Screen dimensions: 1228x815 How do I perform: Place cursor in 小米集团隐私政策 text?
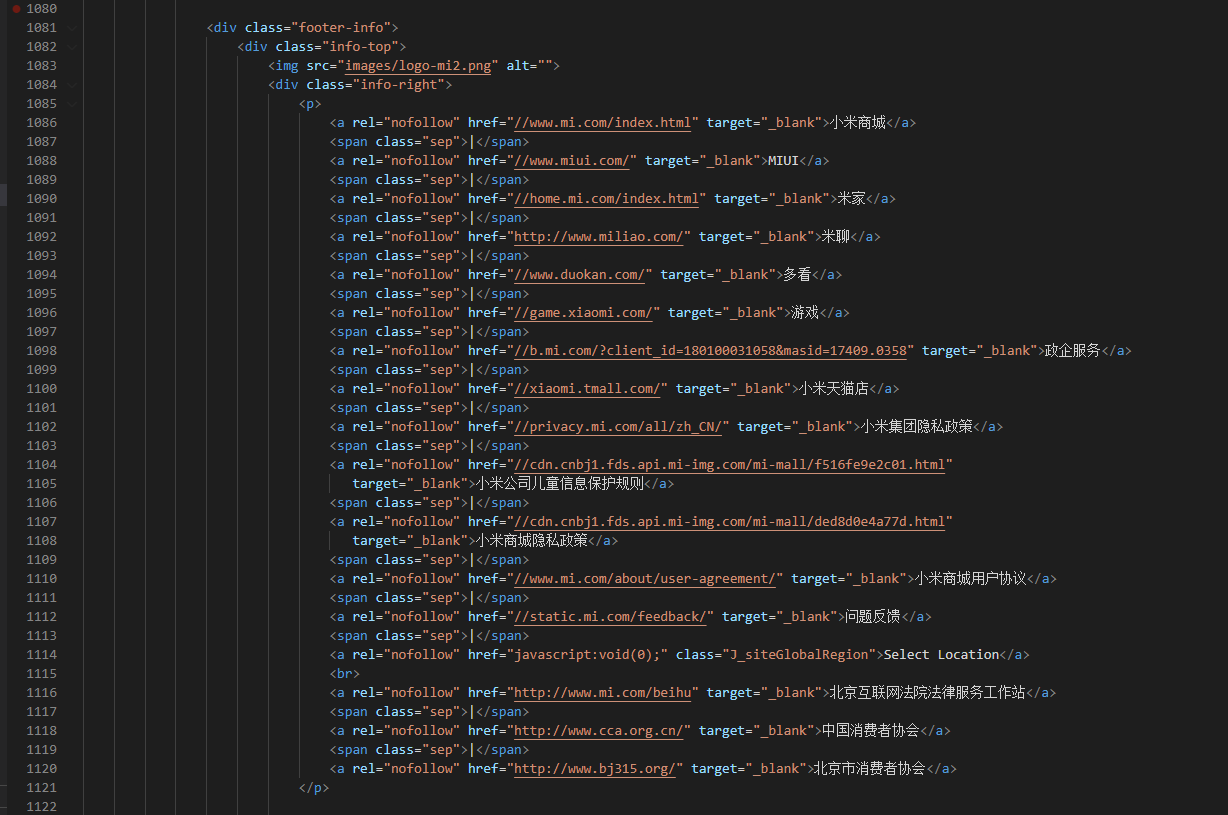point(916,426)
